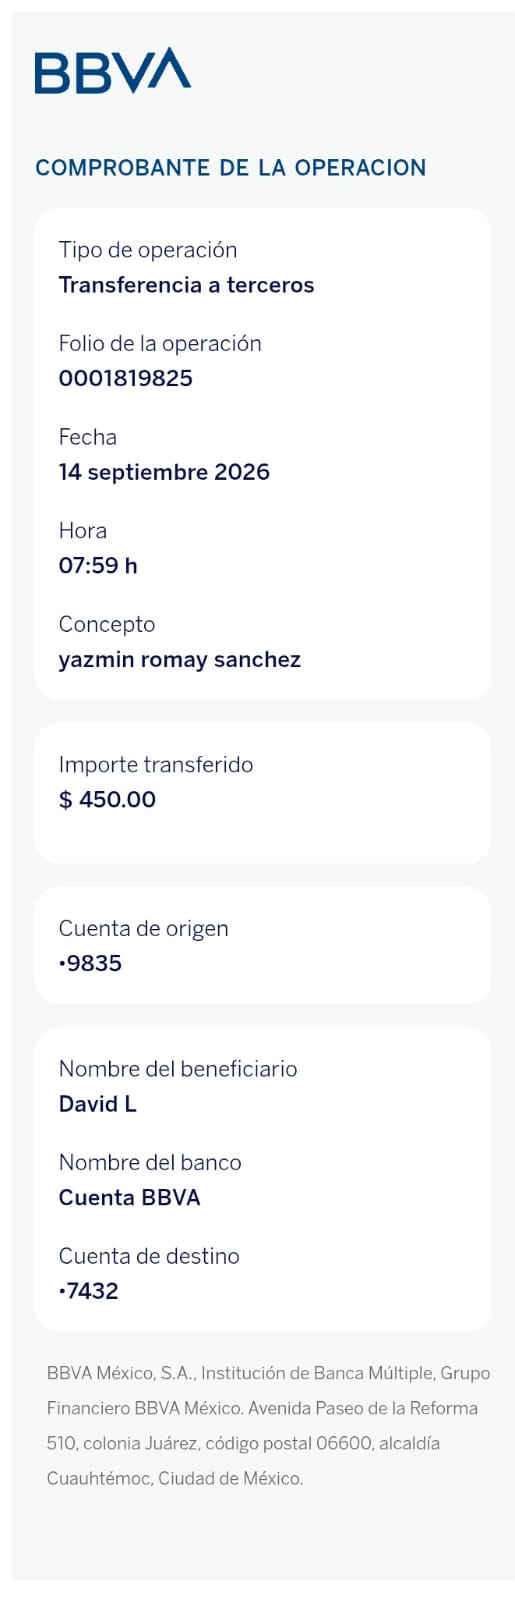
Task: Select the Cuenta de destino label
Action: [x=149, y=1256]
